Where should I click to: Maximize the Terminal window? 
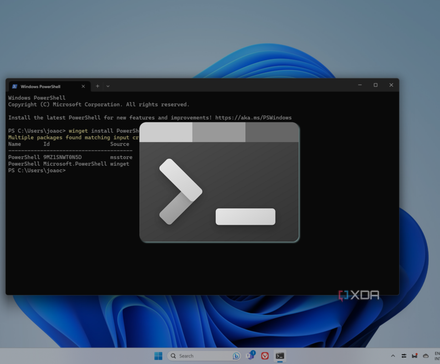pos(376,85)
